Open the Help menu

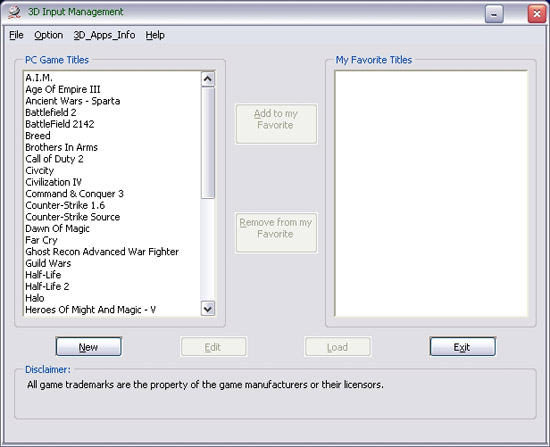[x=155, y=35]
